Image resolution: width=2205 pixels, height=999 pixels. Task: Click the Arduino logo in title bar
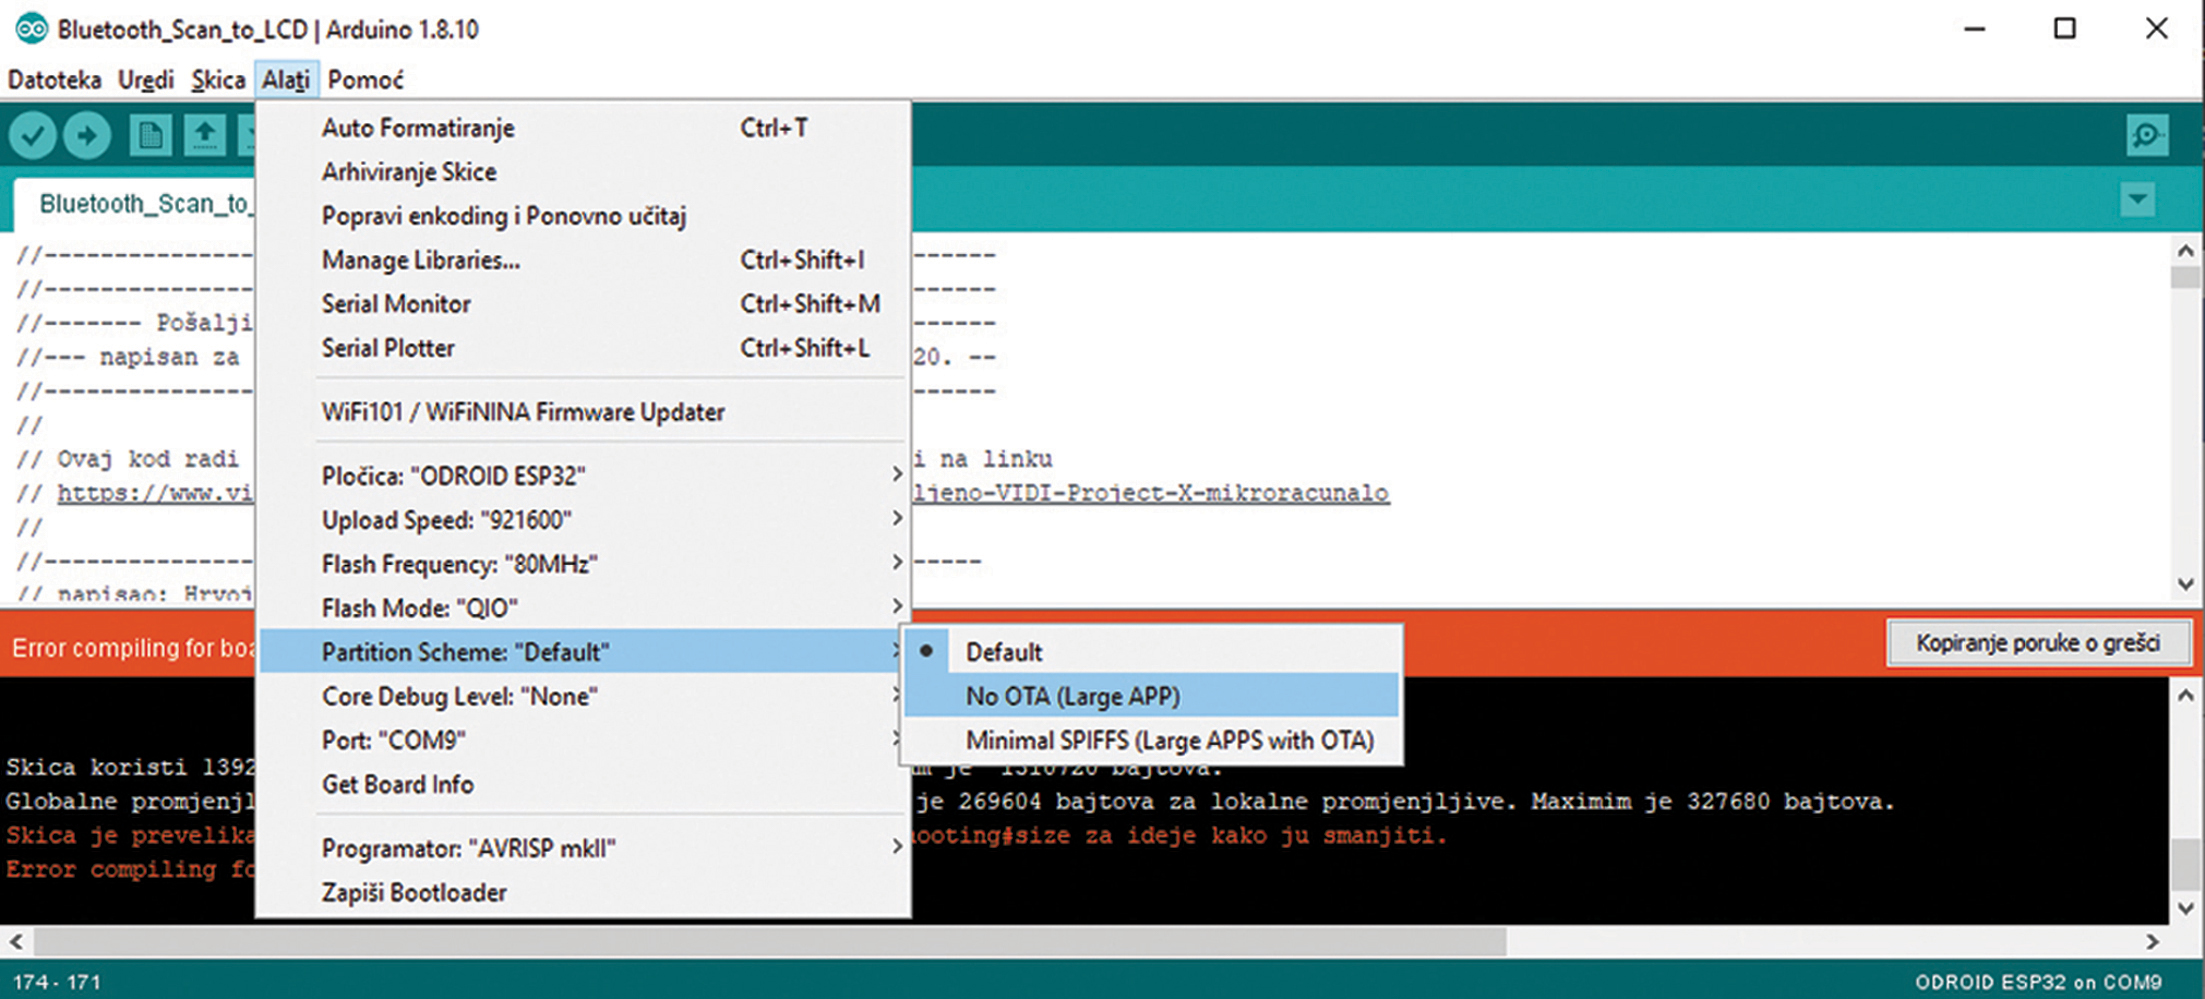tap(30, 29)
